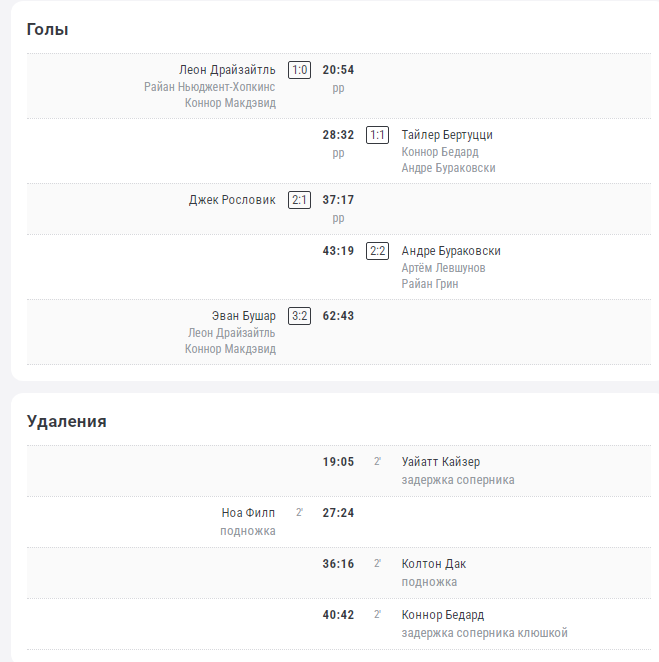Open Эван Бушар player page
Screen dimensions: 659x662
point(244,316)
